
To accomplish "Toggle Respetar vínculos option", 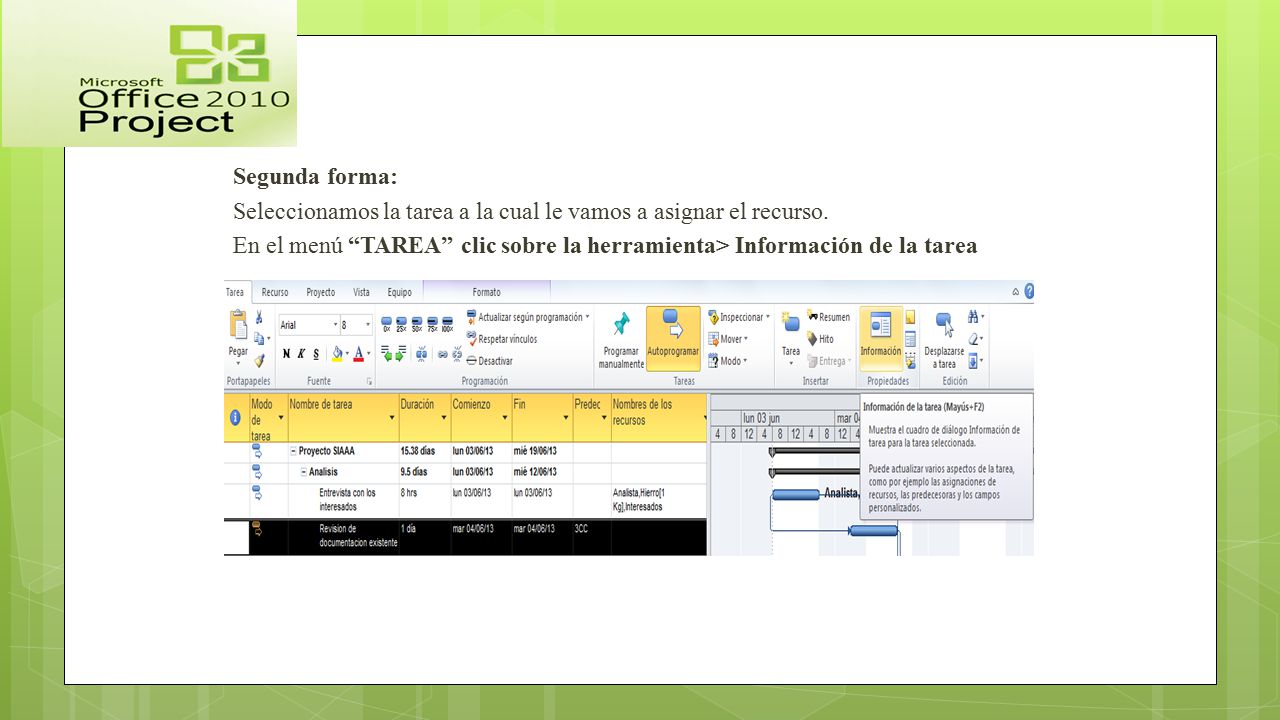I will click(502, 339).
